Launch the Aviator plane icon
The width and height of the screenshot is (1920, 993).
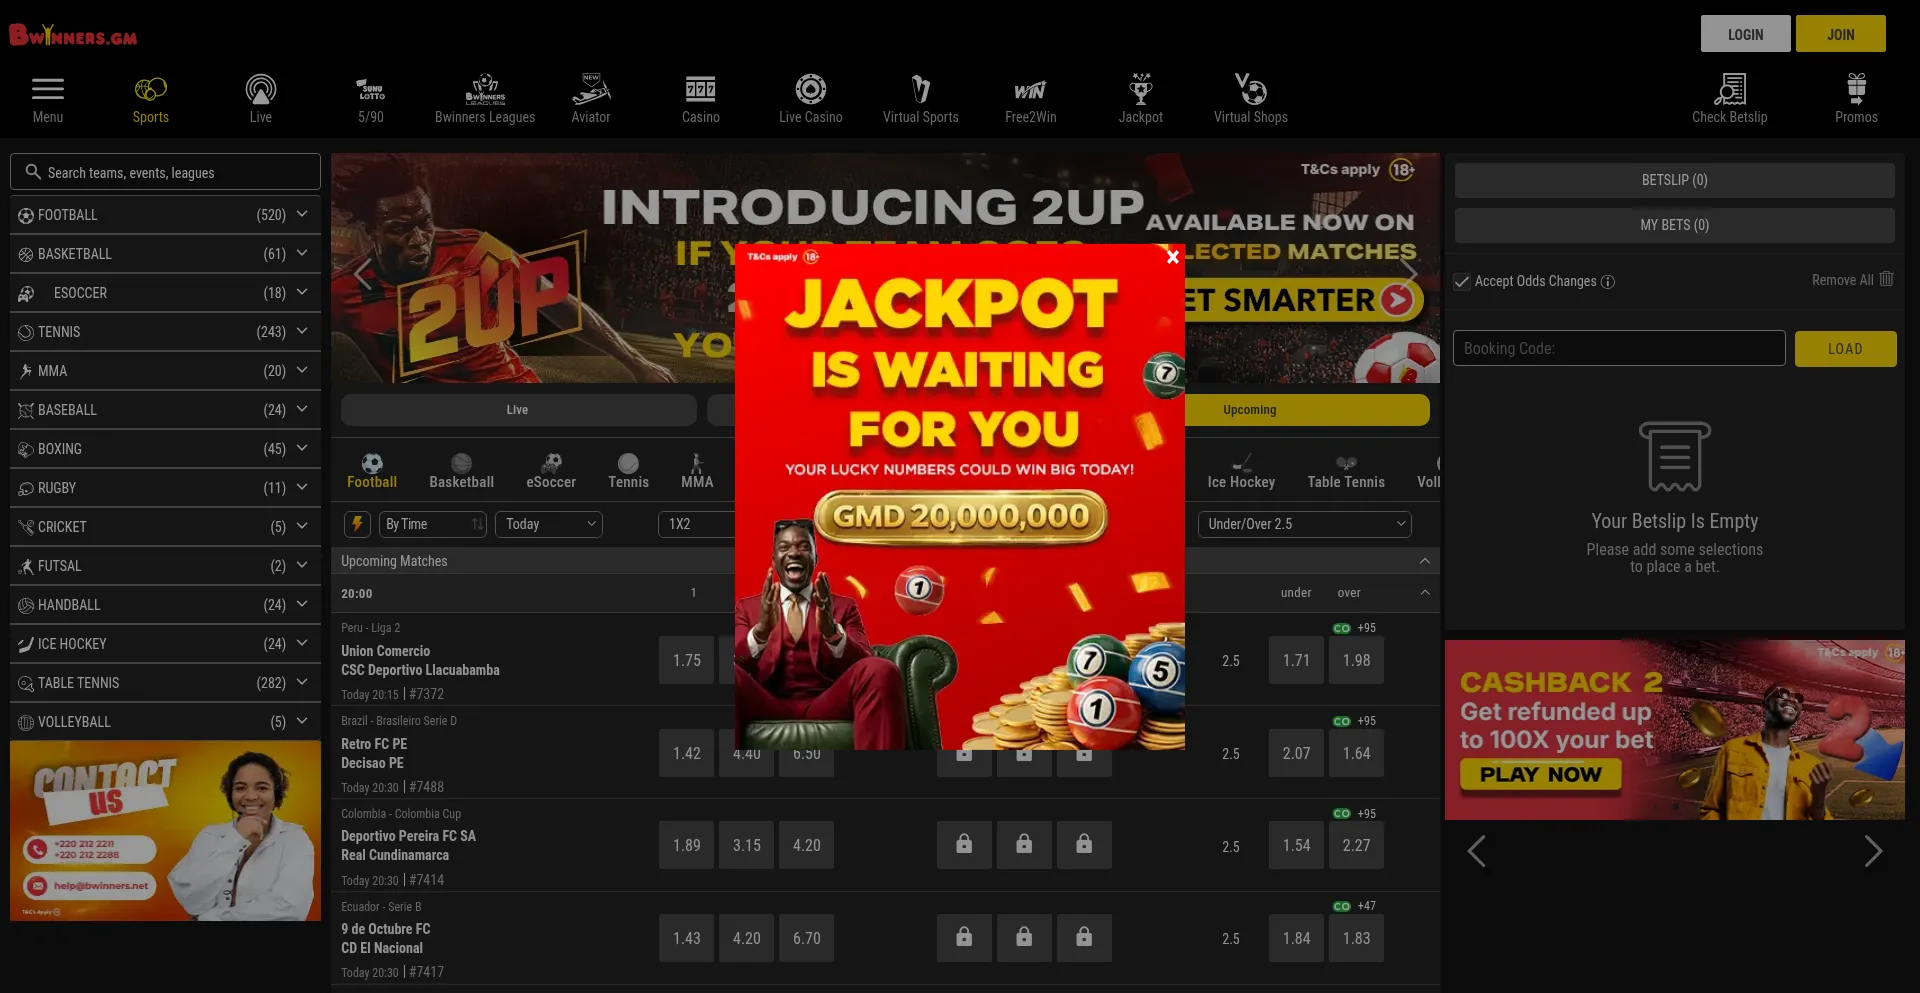(591, 89)
